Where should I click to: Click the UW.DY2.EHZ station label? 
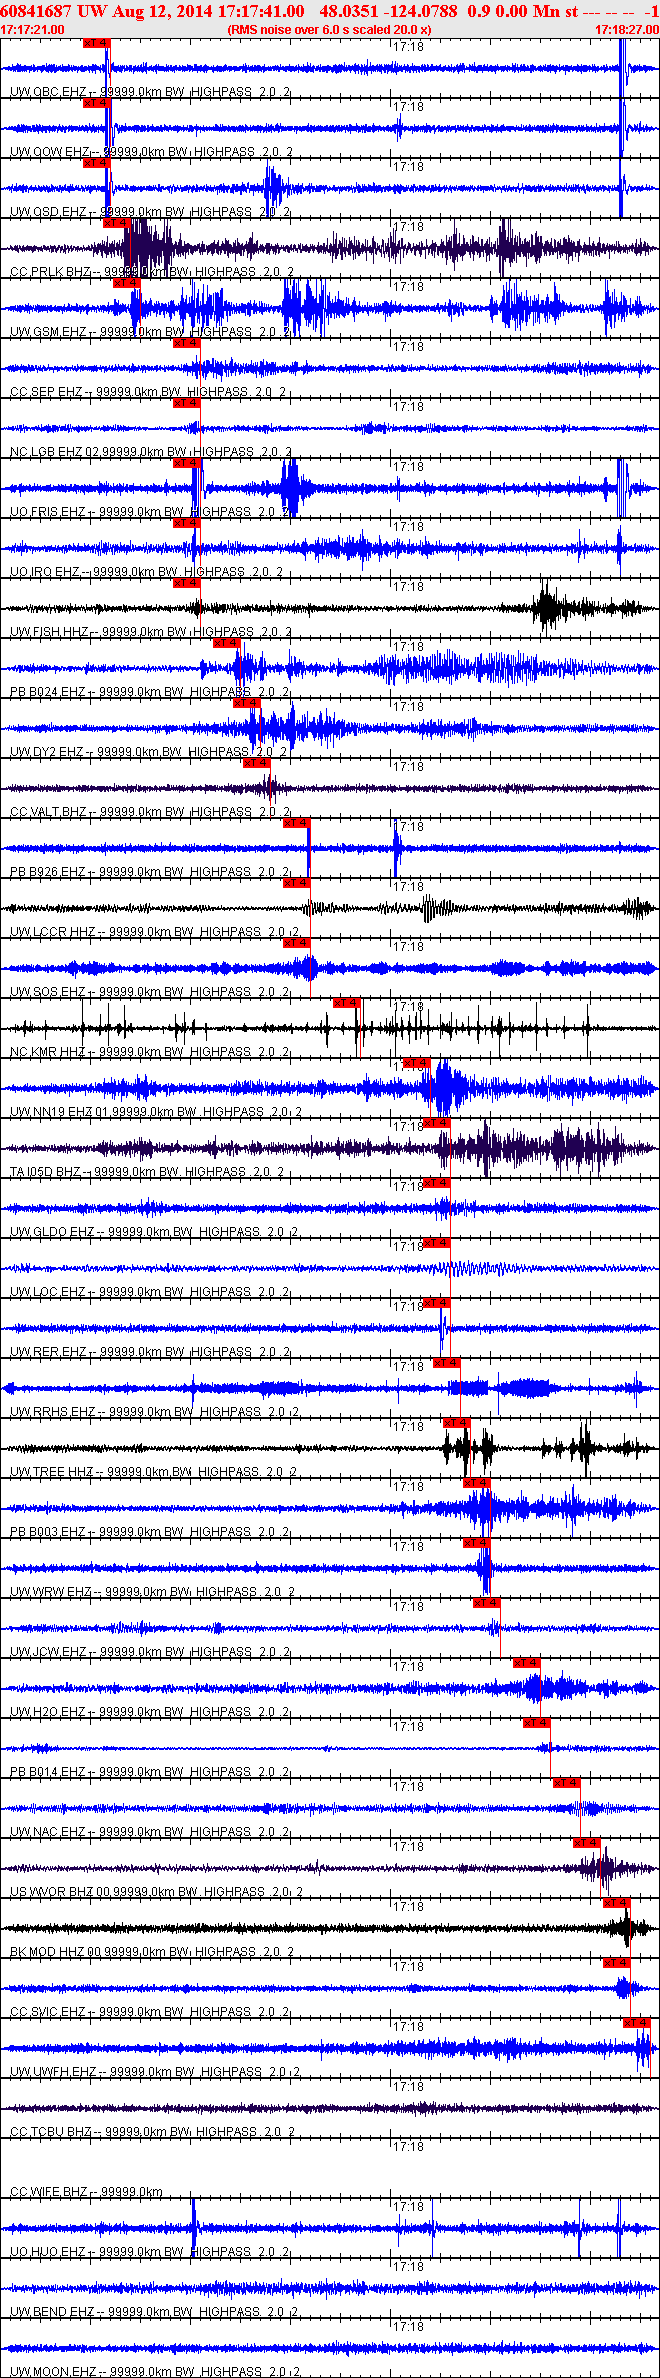coord(48,752)
